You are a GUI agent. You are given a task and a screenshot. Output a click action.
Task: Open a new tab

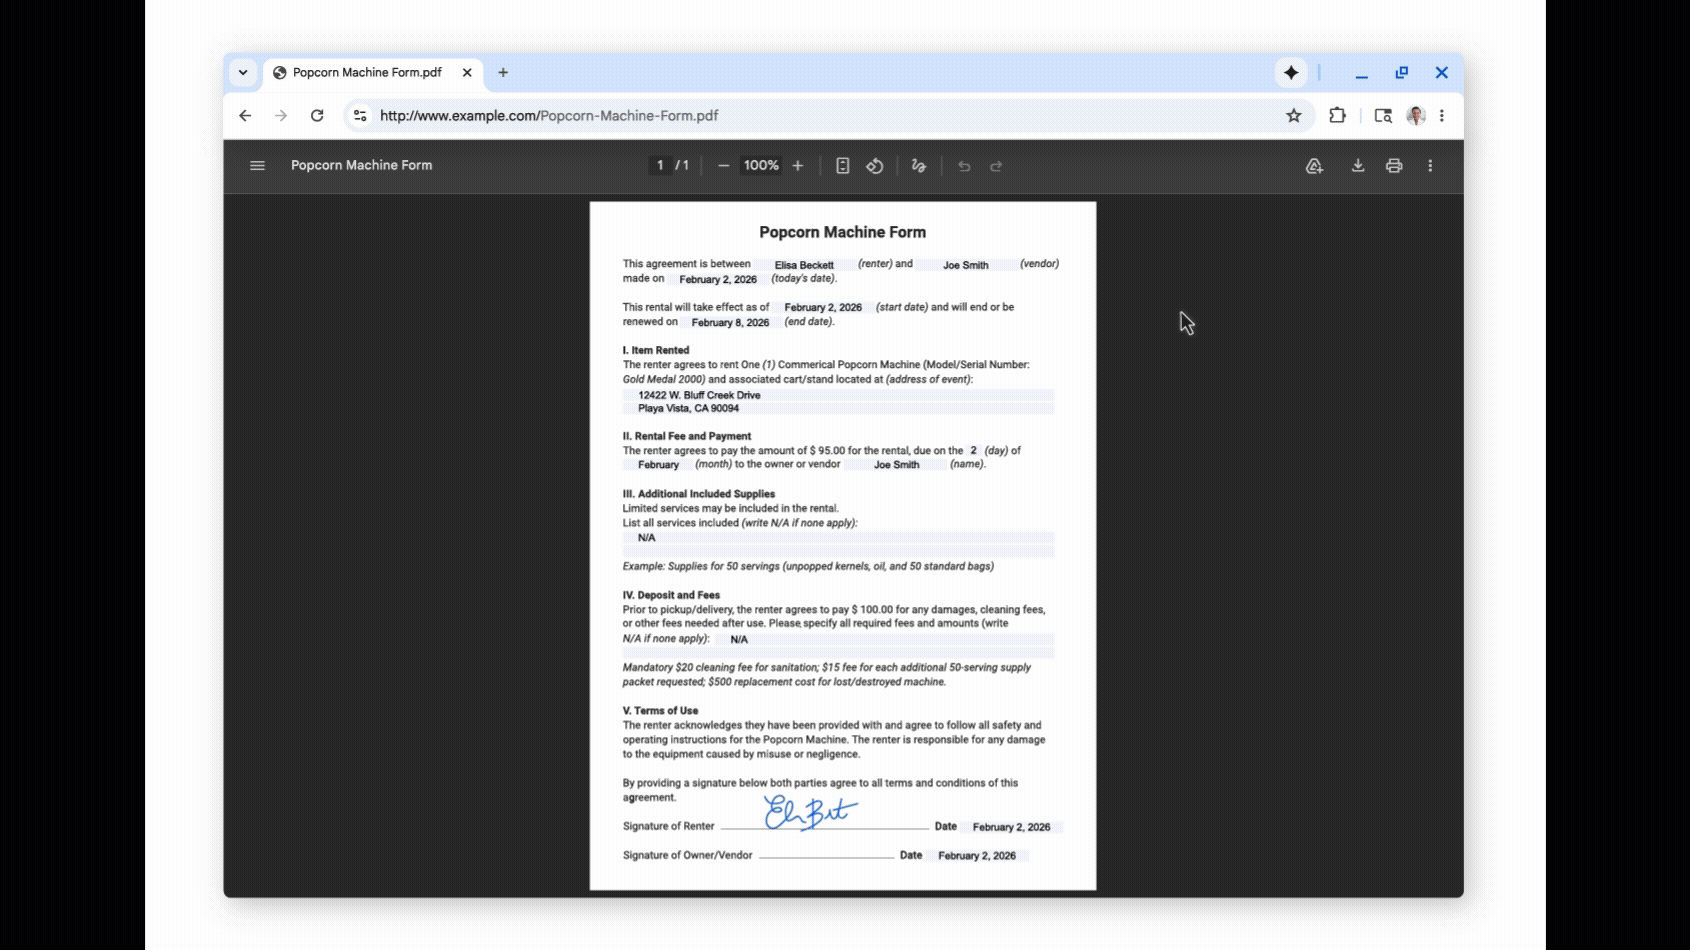coord(503,73)
